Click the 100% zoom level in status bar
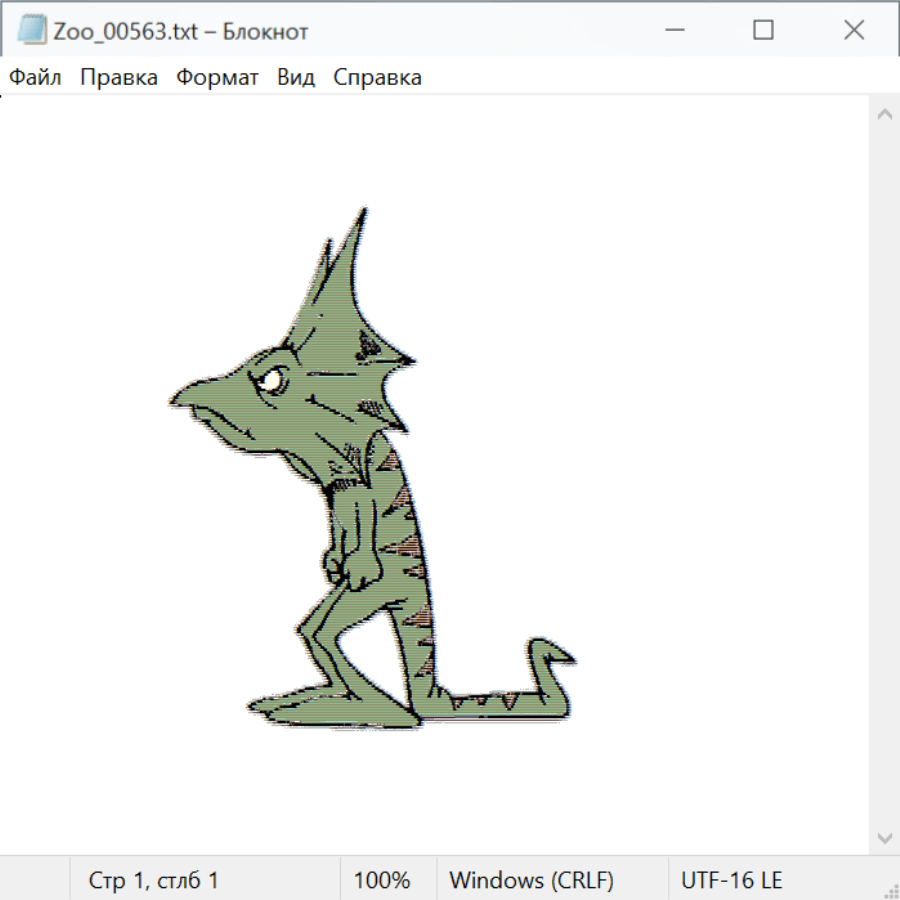This screenshot has width=900, height=900. [x=382, y=881]
